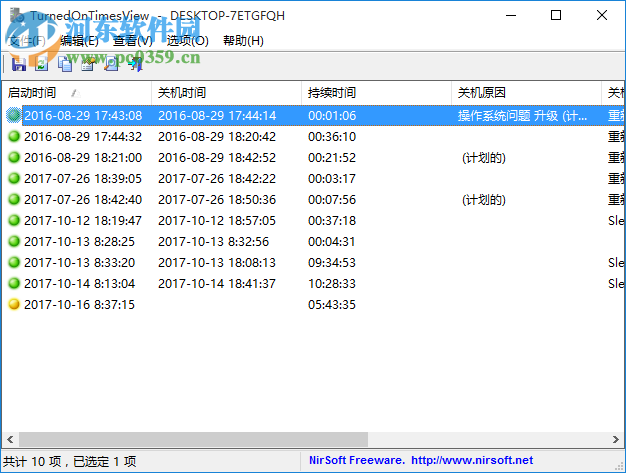Click duration value 00:36:10

coord(332,137)
